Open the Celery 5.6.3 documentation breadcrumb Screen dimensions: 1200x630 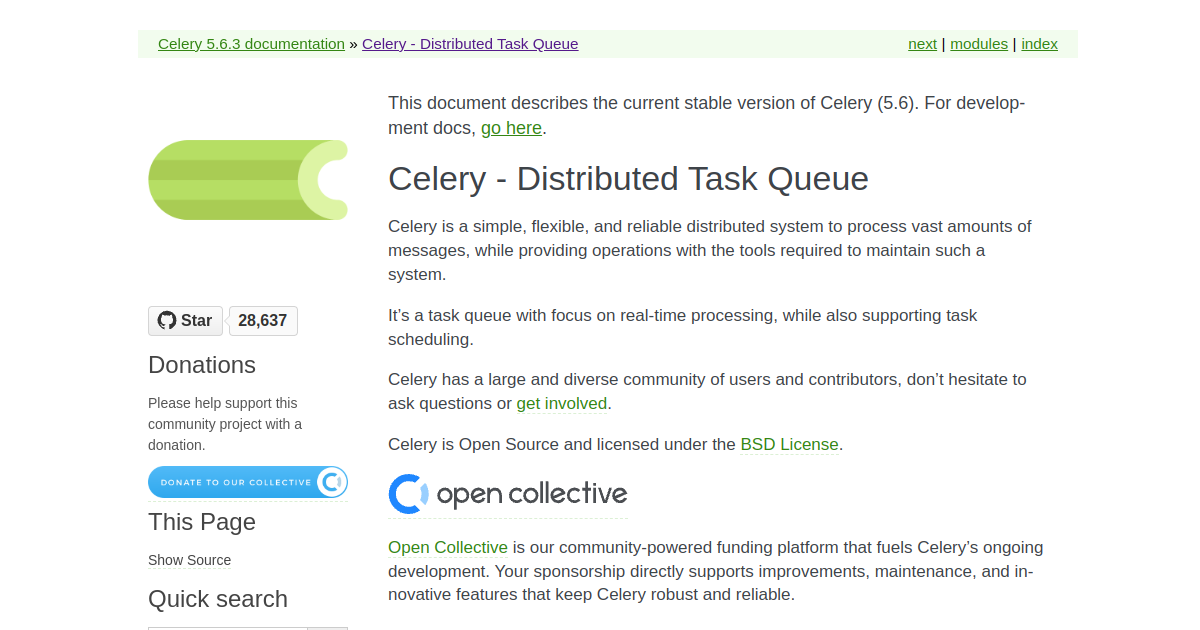coord(251,44)
